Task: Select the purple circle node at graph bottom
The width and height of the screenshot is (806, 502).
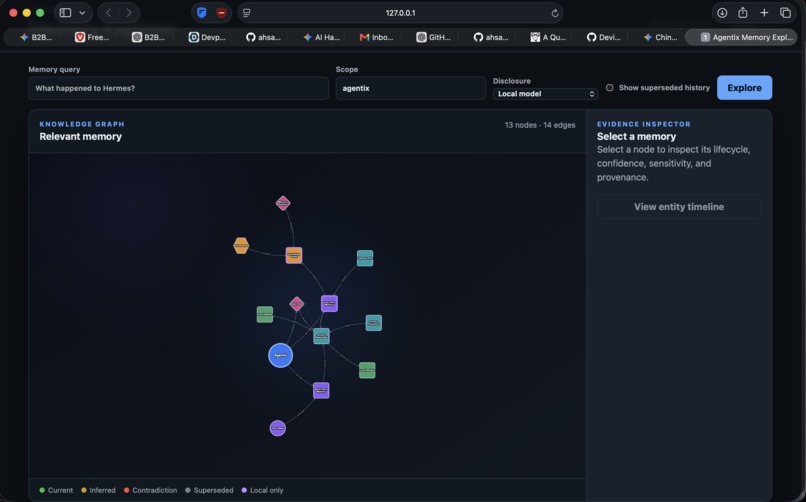Action: pyautogui.click(x=278, y=428)
